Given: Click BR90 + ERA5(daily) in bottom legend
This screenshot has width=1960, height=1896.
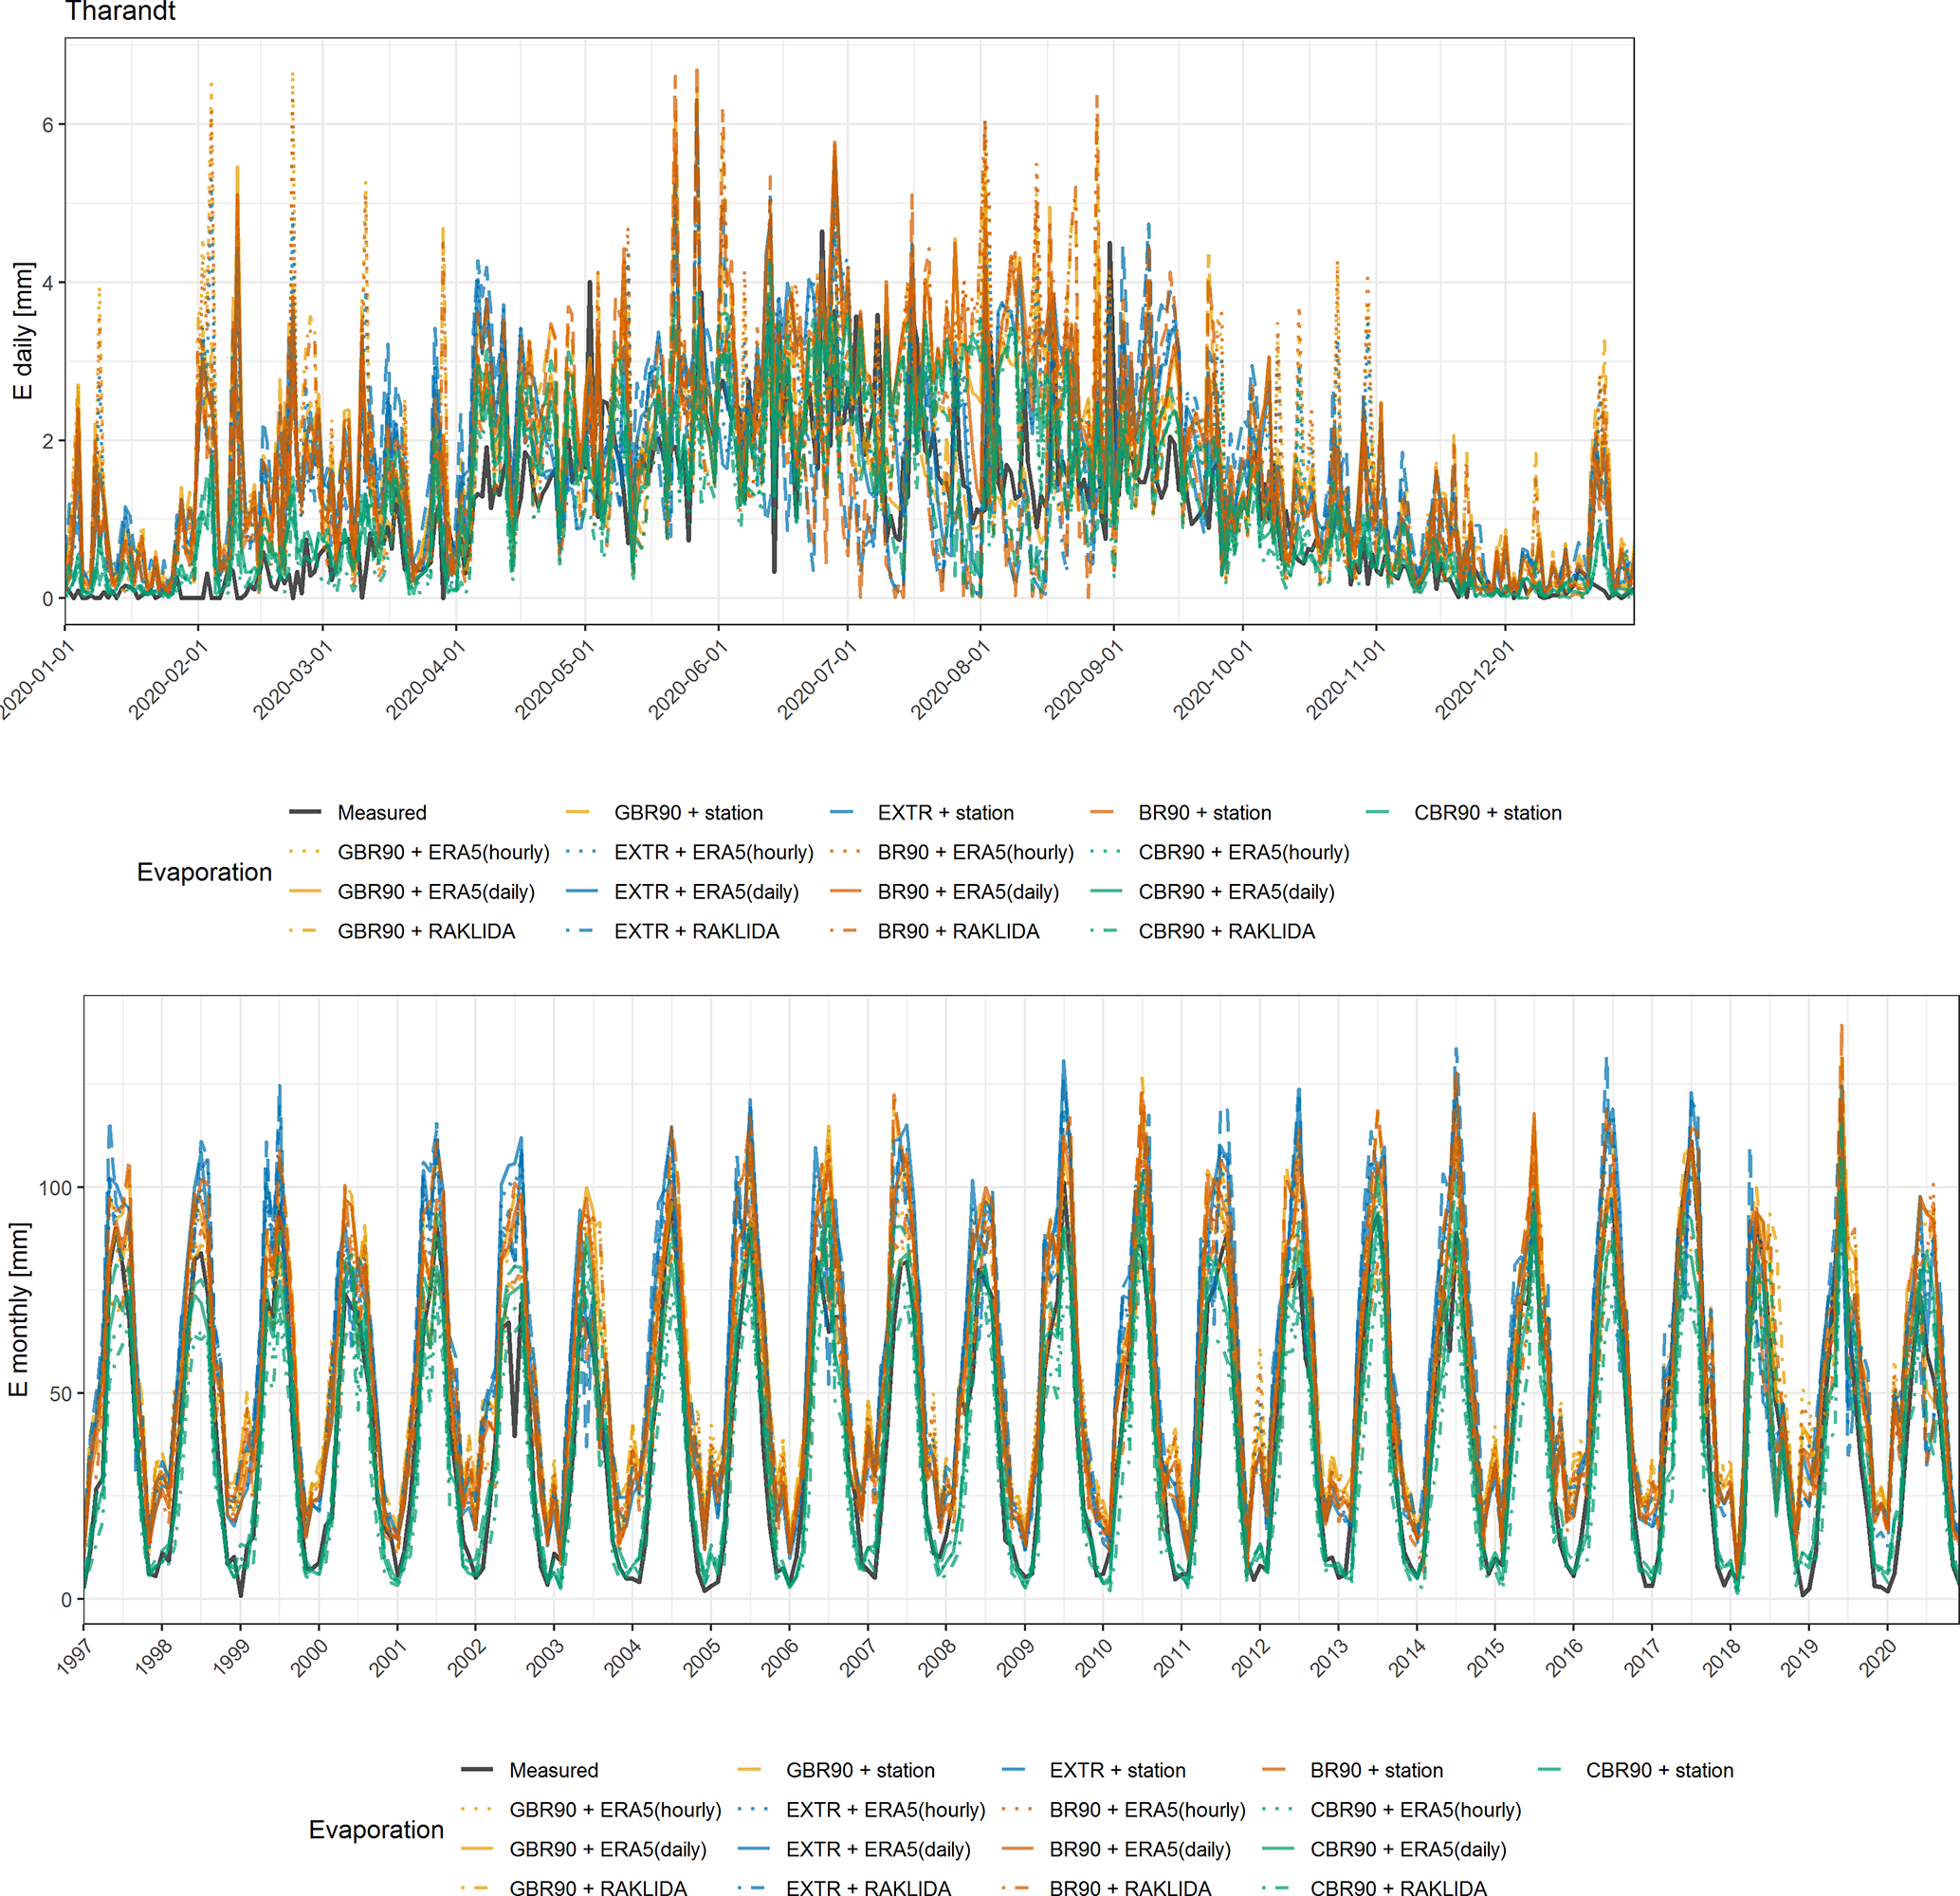Looking at the screenshot, I should coord(1139,1849).
